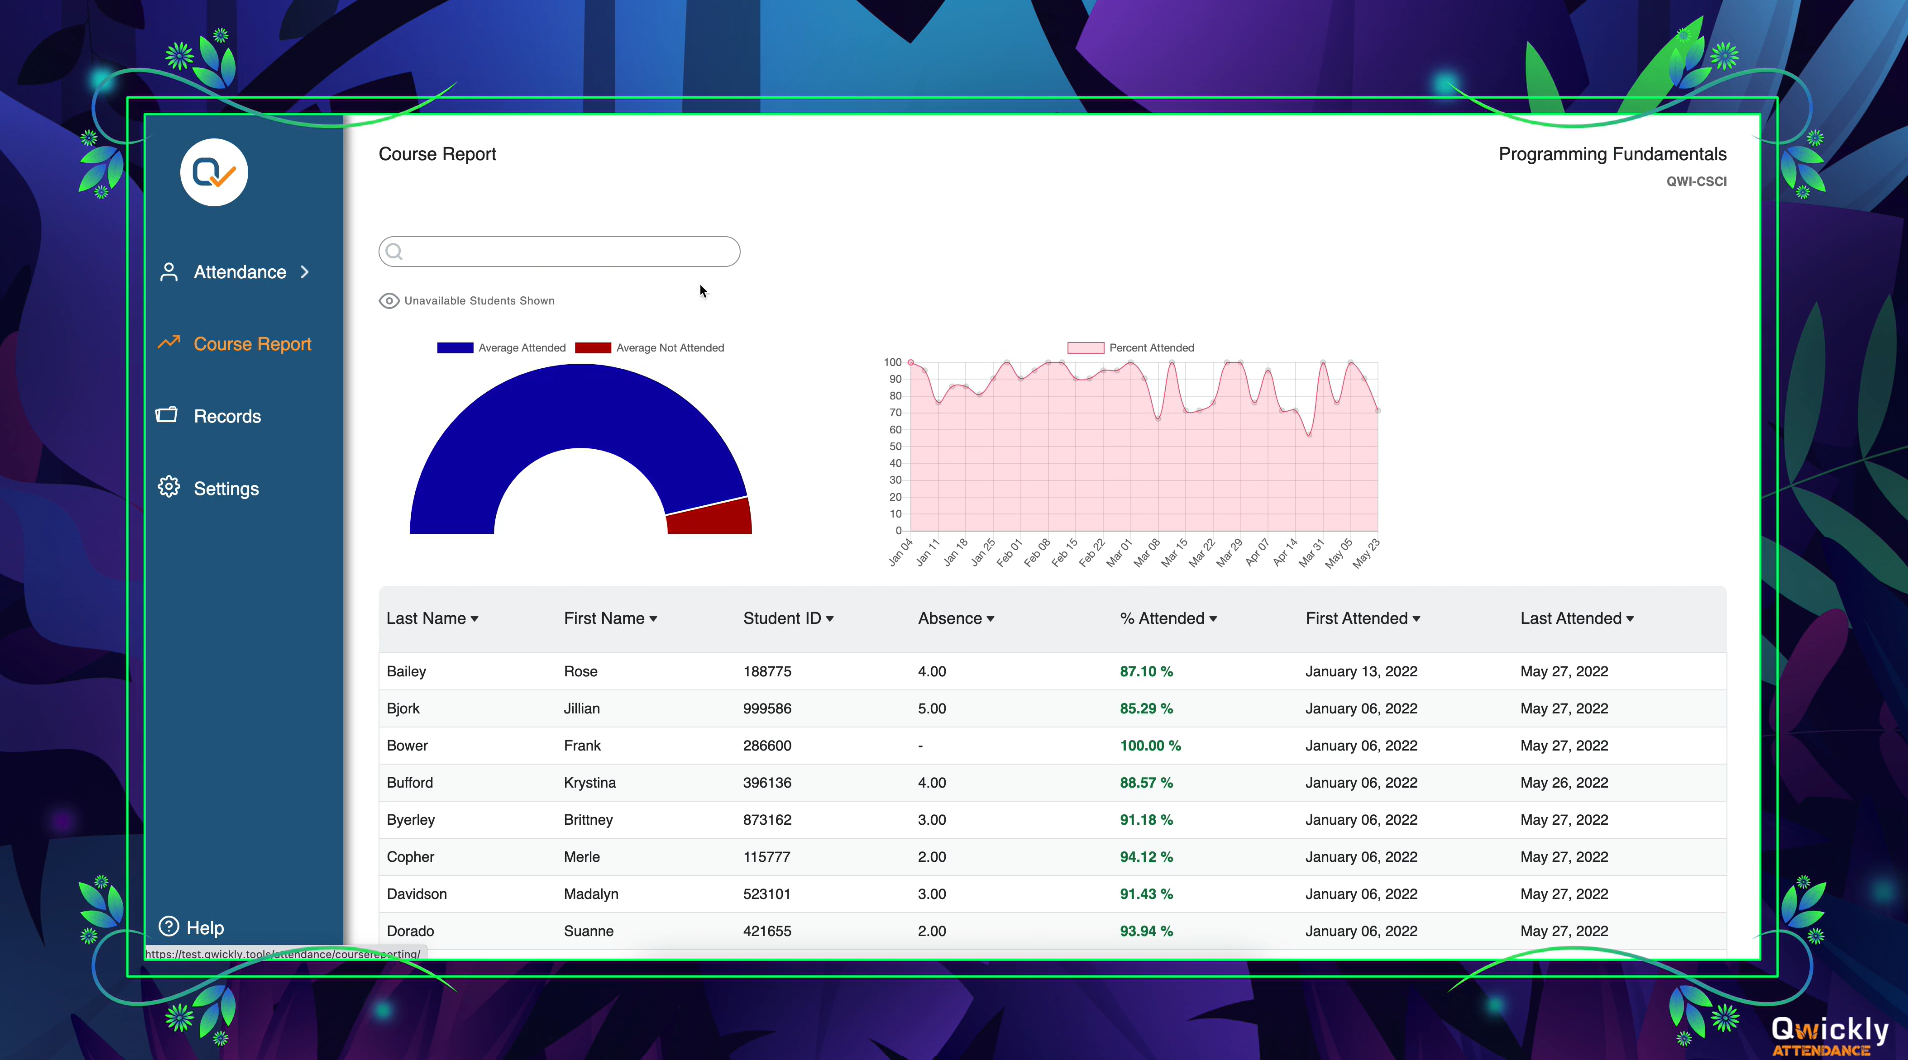Screen dimensions: 1908x1060
Task: Sort by % Attended column
Action: [x=1168, y=619]
